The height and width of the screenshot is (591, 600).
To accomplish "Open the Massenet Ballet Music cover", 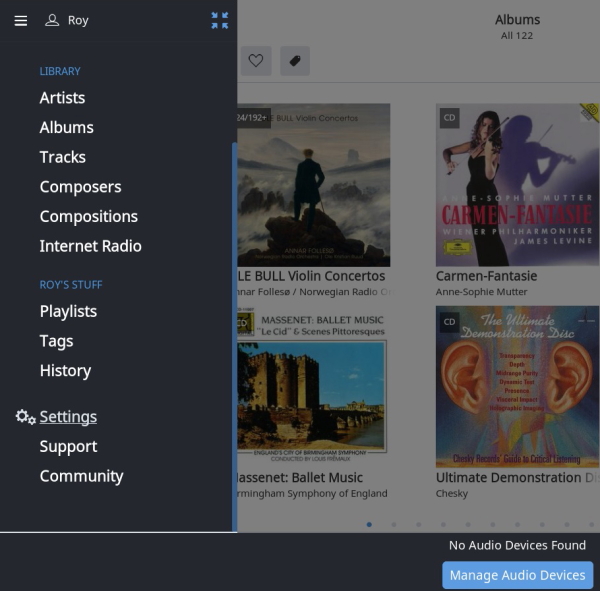I will (x=312, y=387).
